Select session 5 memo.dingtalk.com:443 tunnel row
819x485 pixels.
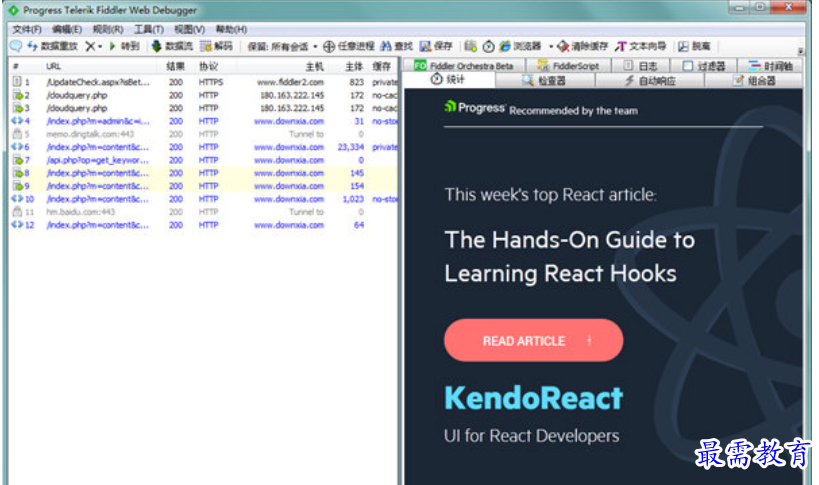pyautogui.click(x=204, y=134)
